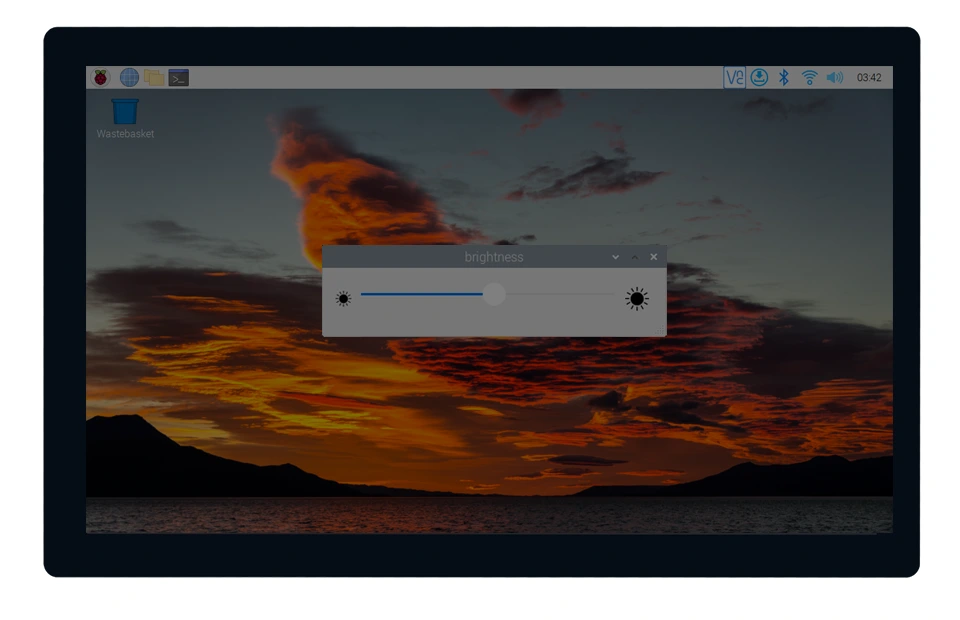Viewport: 960px width, 620px height.
Task: Click the VNC server tray icon
Action: point(734,77)
